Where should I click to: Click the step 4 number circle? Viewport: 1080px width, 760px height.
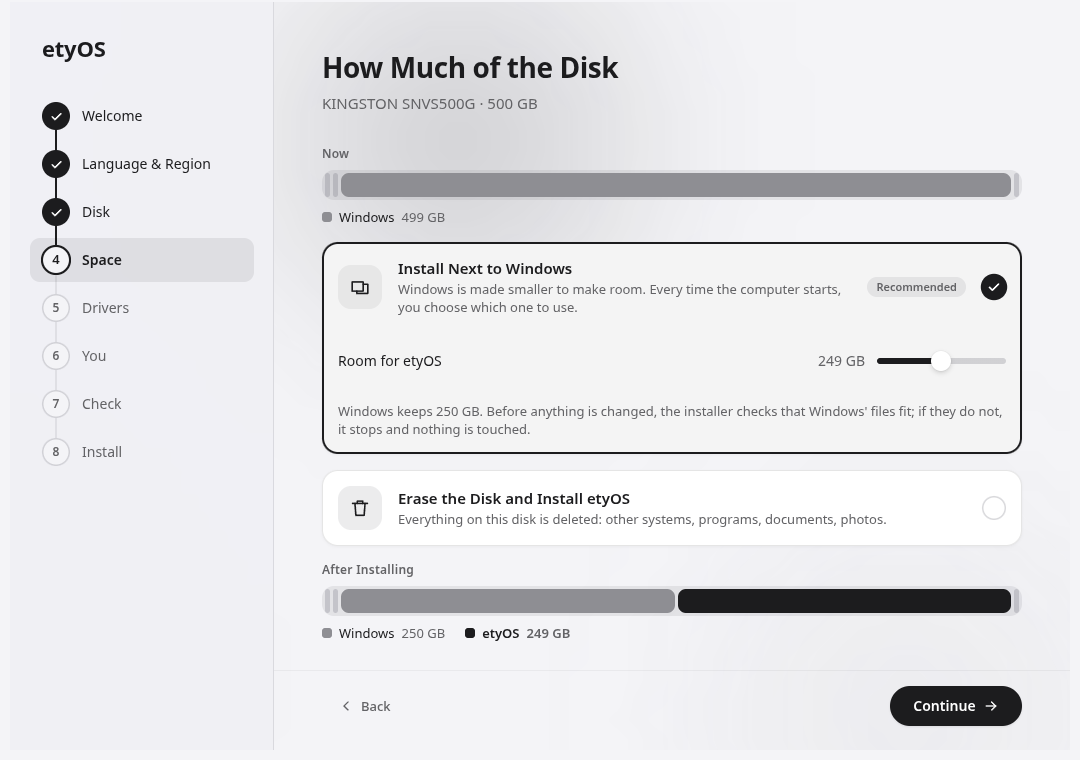[x=56, y=260]
